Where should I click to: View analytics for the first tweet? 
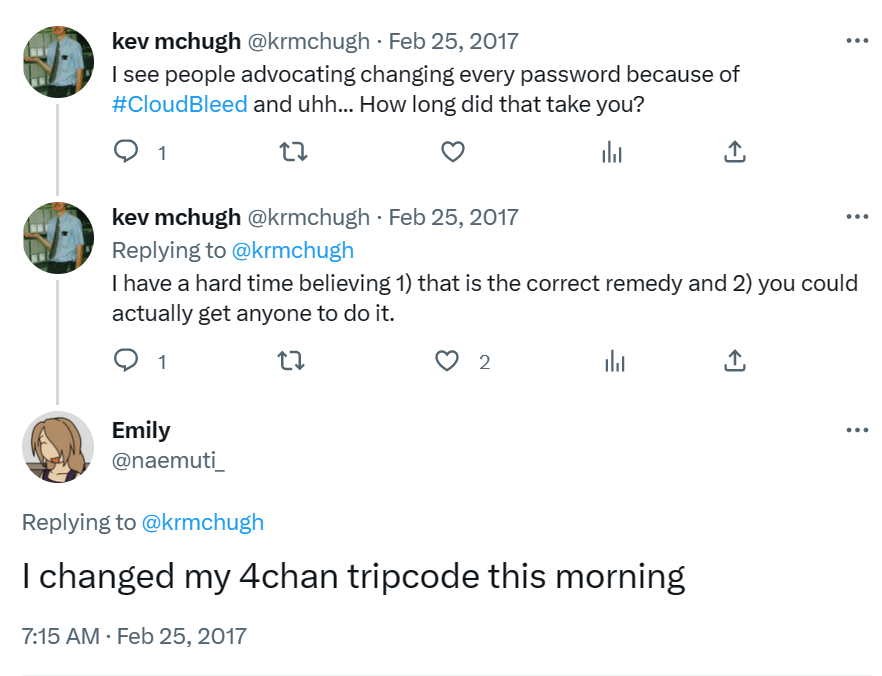[613, 152]
